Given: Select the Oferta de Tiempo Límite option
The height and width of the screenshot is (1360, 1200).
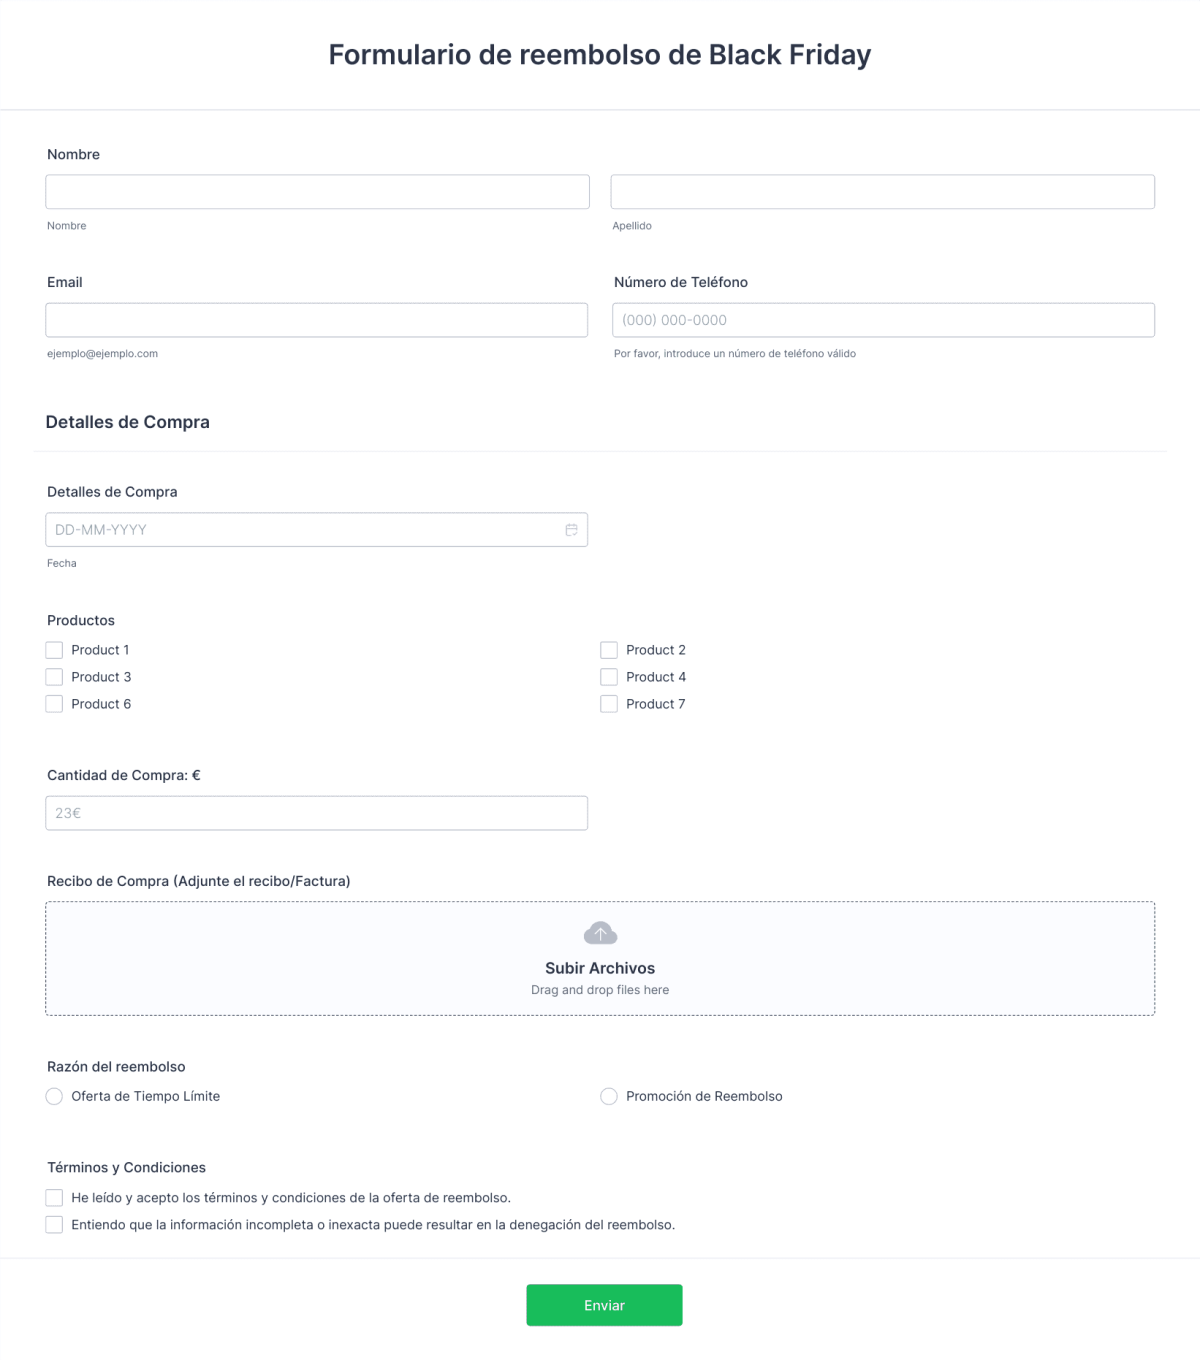Looking at the screenshot, I should coord(54,1096).
